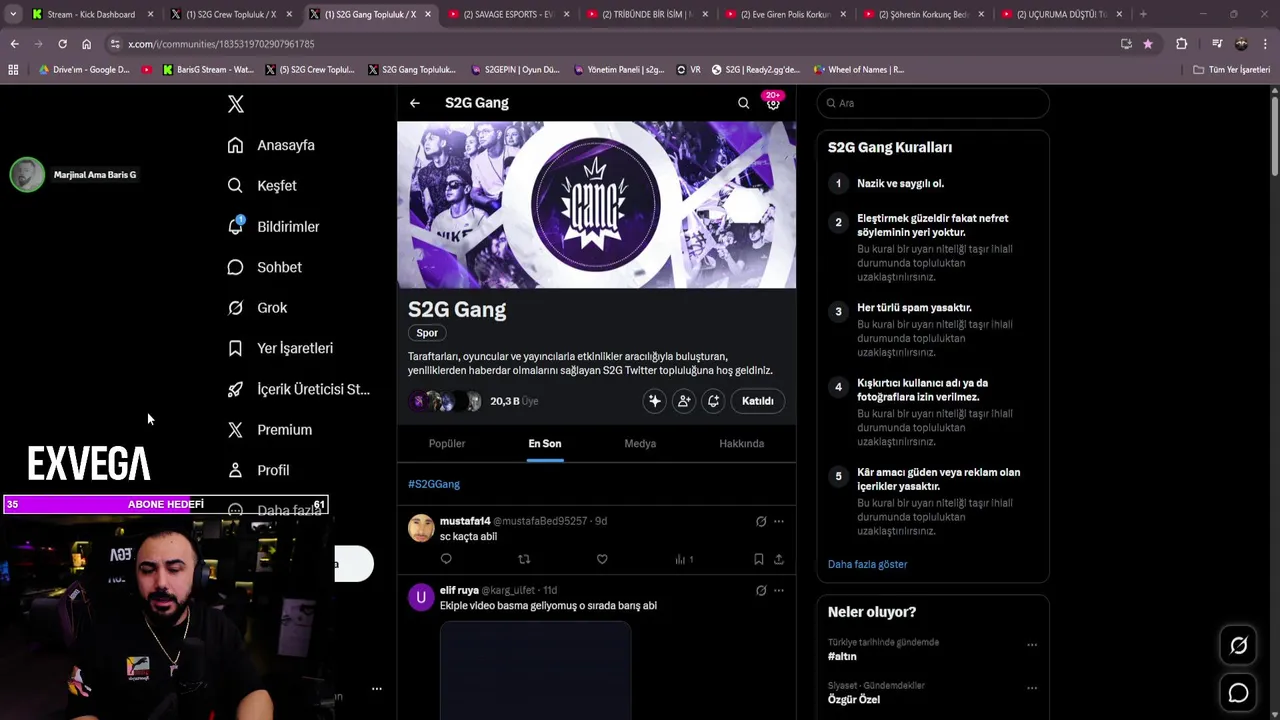Screen dimensions: 1280x720
Task: Click the #S2GGang hashtag
Action: coord(434,484)
